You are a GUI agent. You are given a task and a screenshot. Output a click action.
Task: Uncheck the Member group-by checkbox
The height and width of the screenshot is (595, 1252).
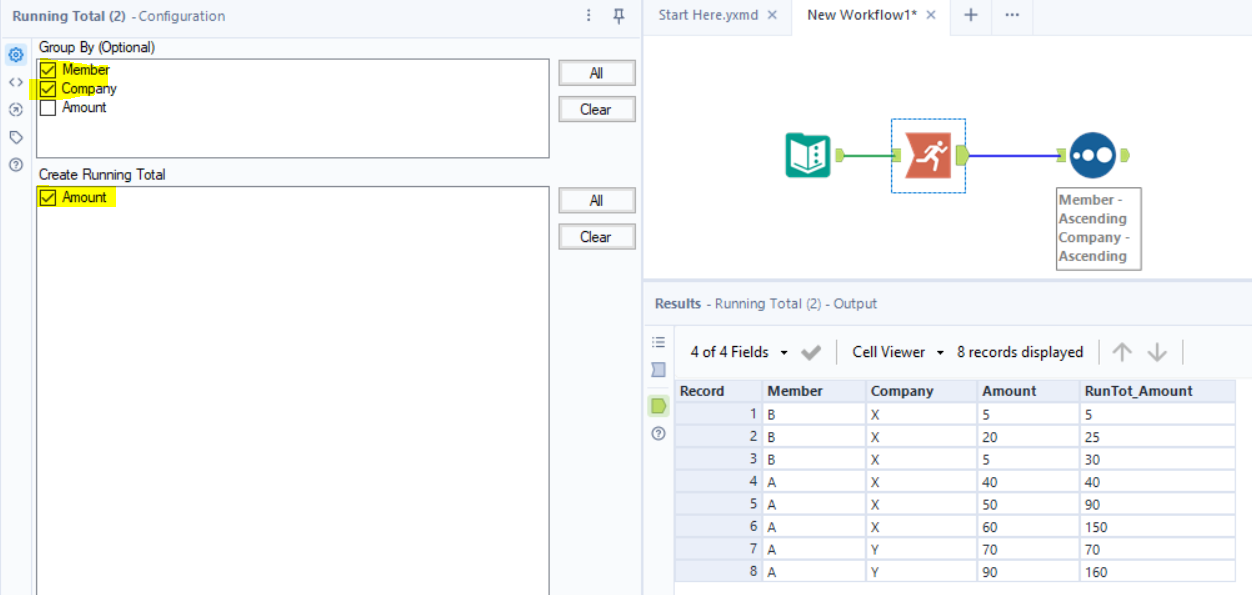tap(46, 70)
